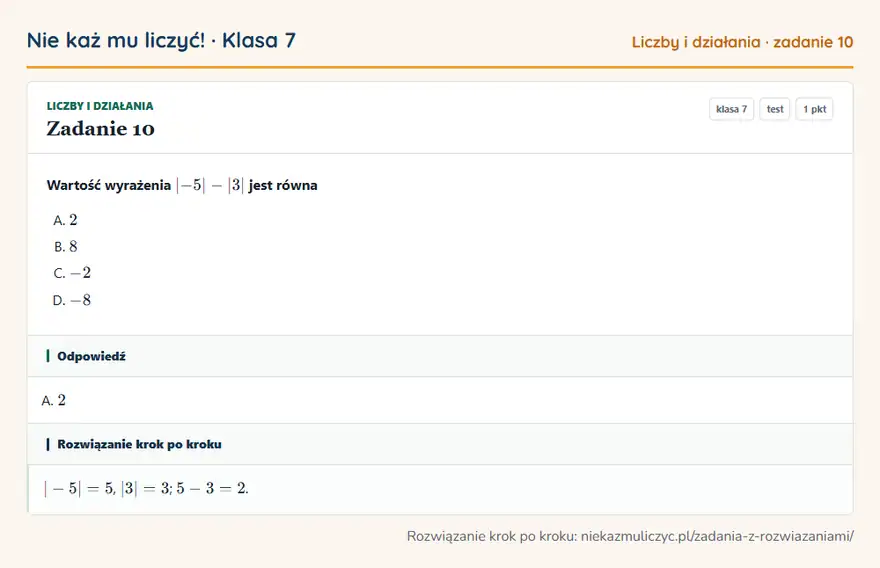
Task: Open niekazmuliczyc.pl/zadania-z-rozwiazaniami/ footer link
Action: (x=717, y=536)
